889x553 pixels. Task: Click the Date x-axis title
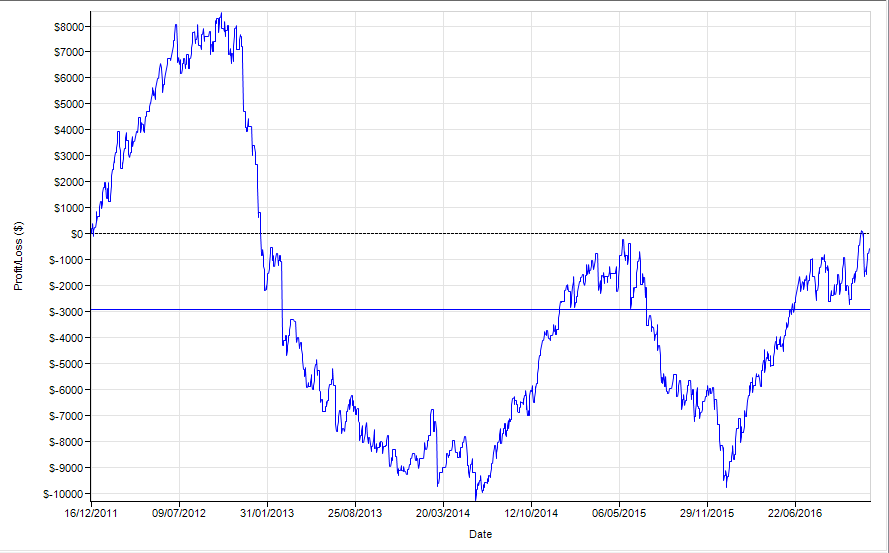coord(481,534)
